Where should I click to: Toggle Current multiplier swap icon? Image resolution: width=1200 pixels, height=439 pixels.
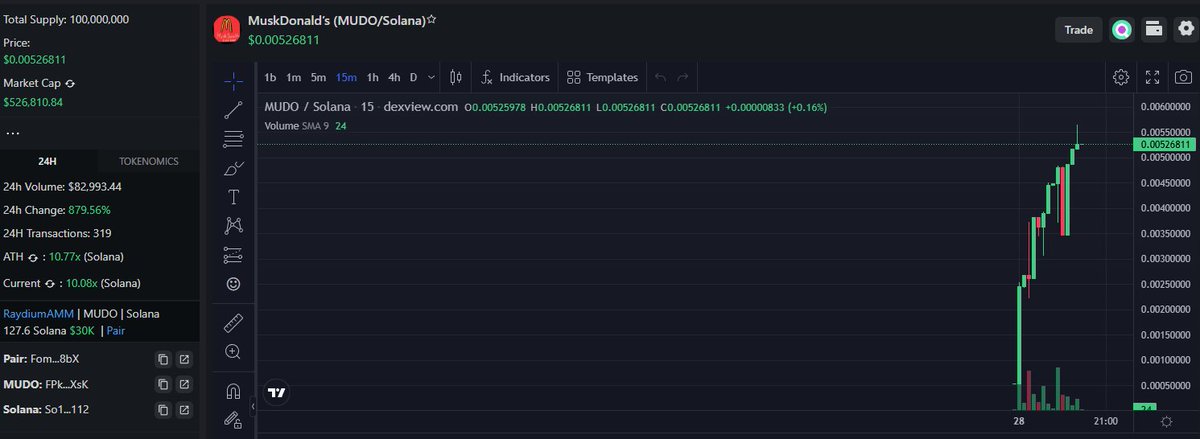(51, 283)
